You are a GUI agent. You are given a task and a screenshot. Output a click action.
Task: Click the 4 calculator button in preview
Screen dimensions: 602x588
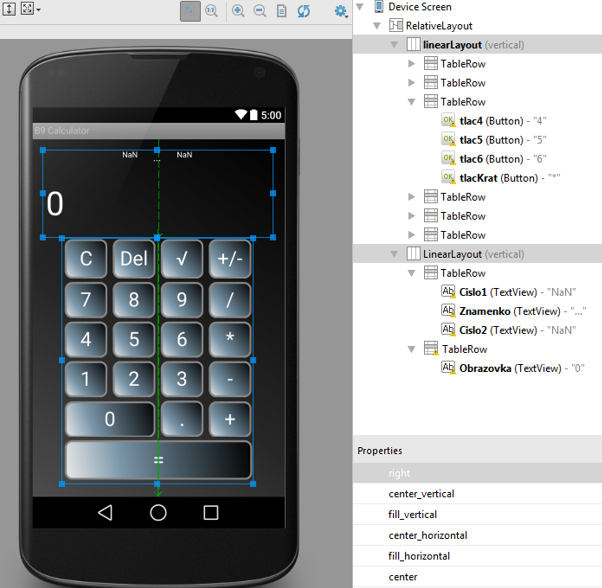86,339
